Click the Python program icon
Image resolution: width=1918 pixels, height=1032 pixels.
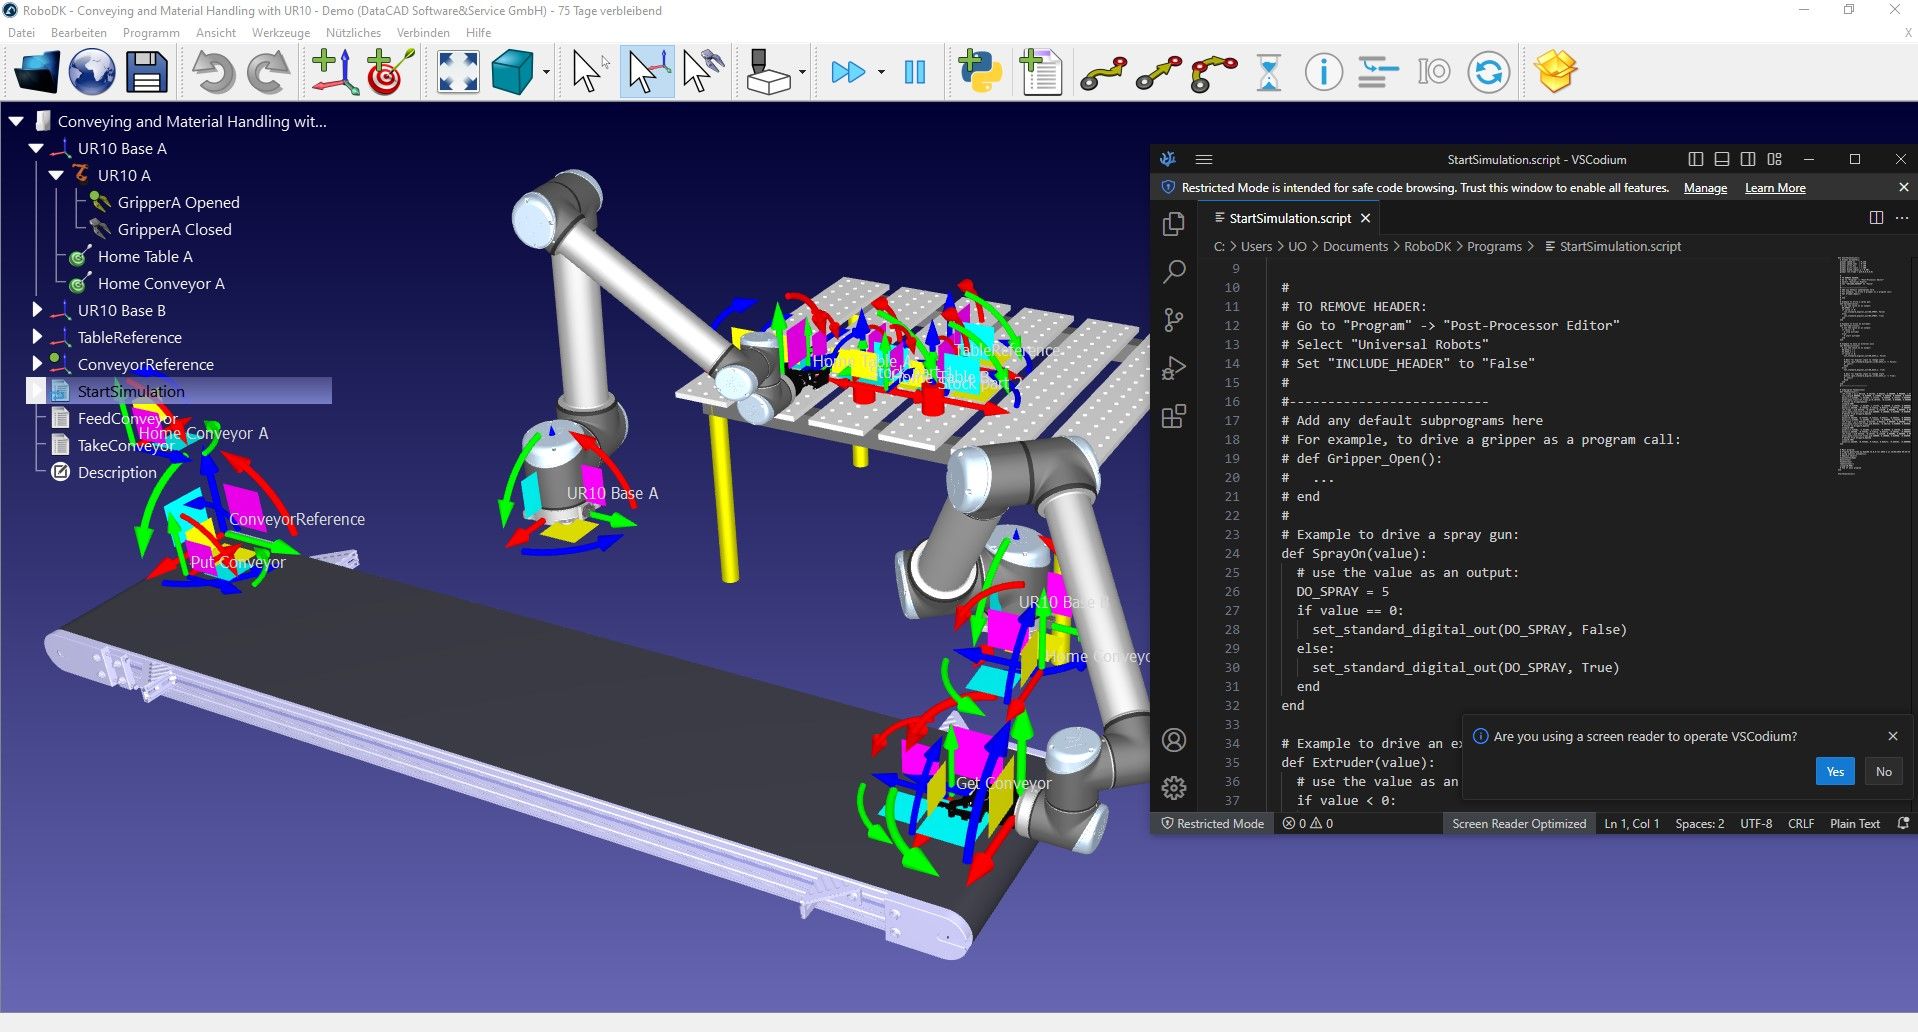click(x=980, y=73)
